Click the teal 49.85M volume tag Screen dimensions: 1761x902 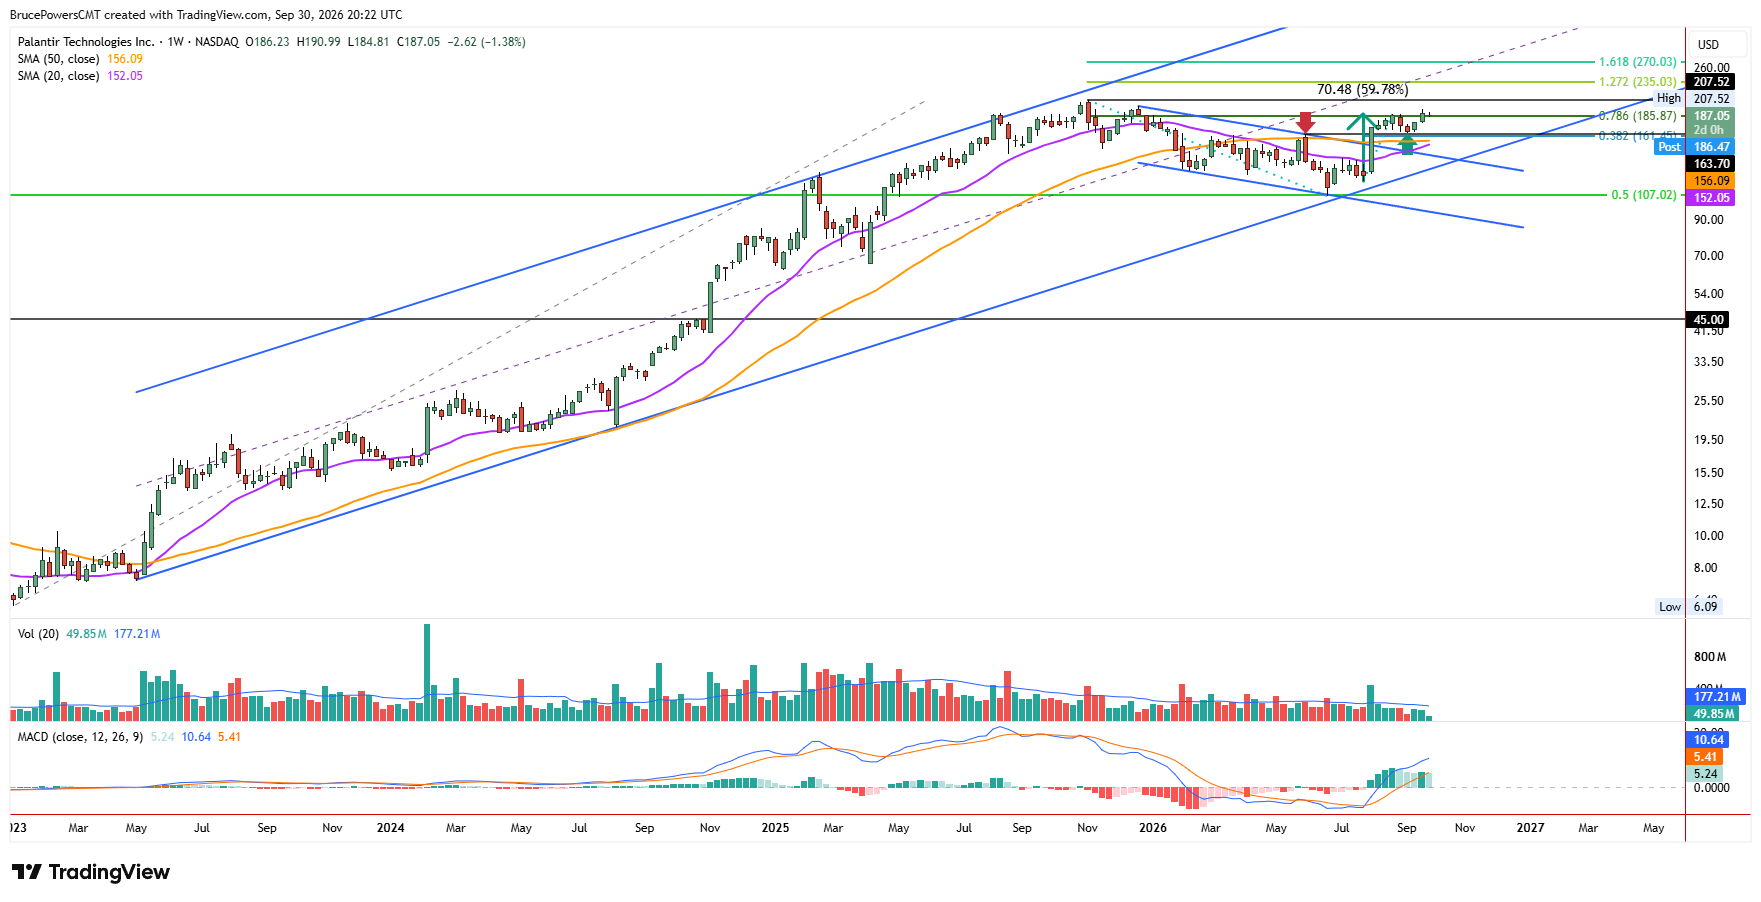1713,714
